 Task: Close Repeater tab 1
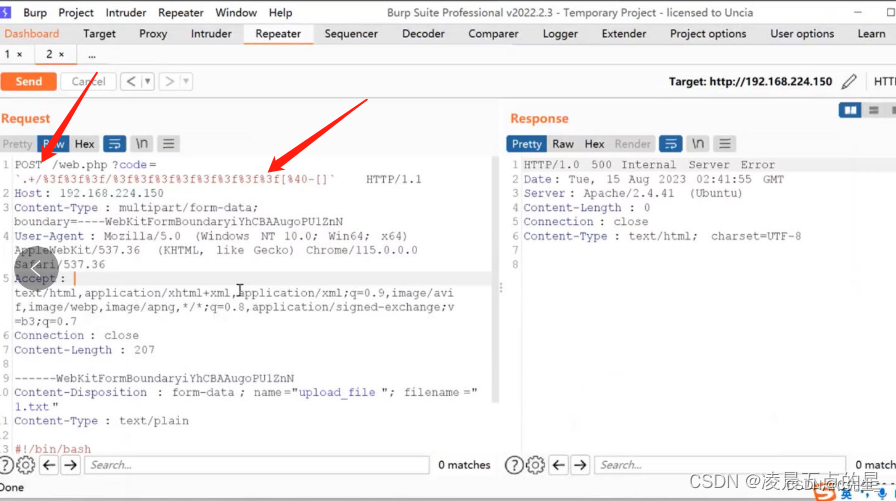pos(19,55)
